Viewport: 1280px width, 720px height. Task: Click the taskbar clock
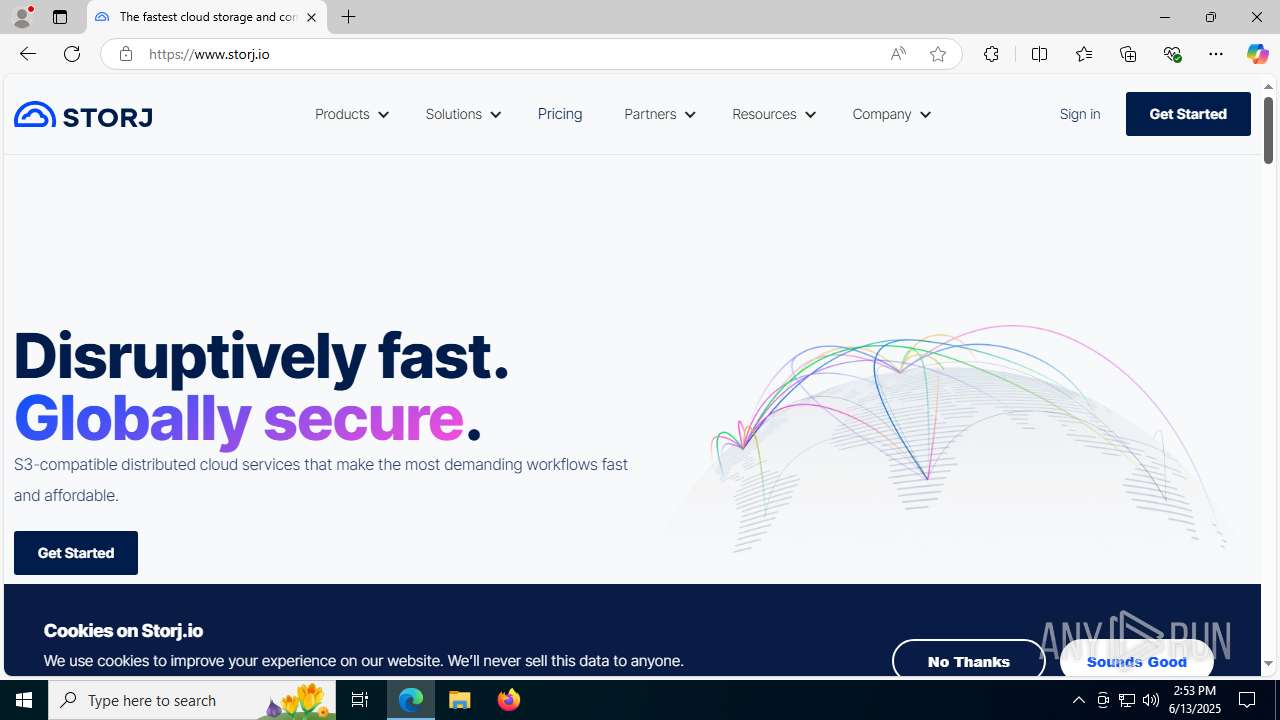tap(1194, 700)
